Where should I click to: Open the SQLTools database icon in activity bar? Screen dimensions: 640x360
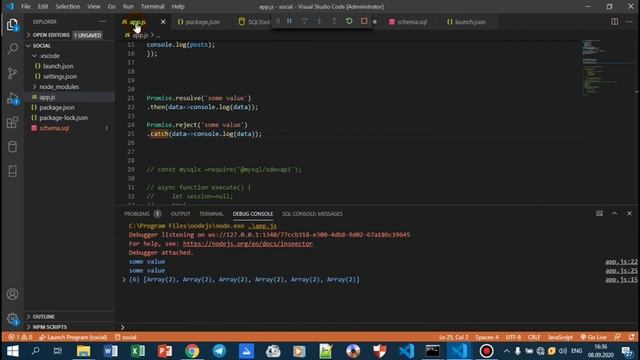point(12,147)
